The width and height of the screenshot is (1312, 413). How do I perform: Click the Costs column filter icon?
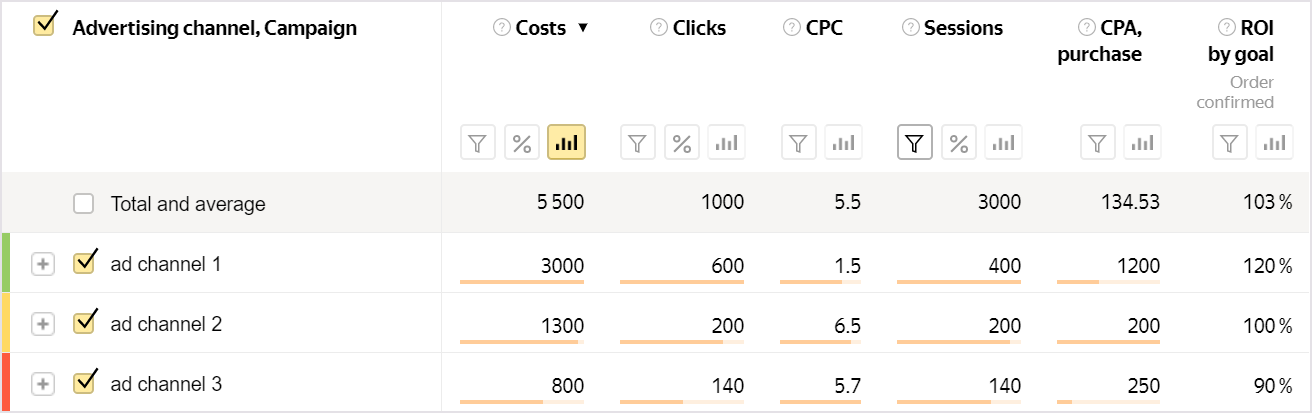[x=478, y=143]
